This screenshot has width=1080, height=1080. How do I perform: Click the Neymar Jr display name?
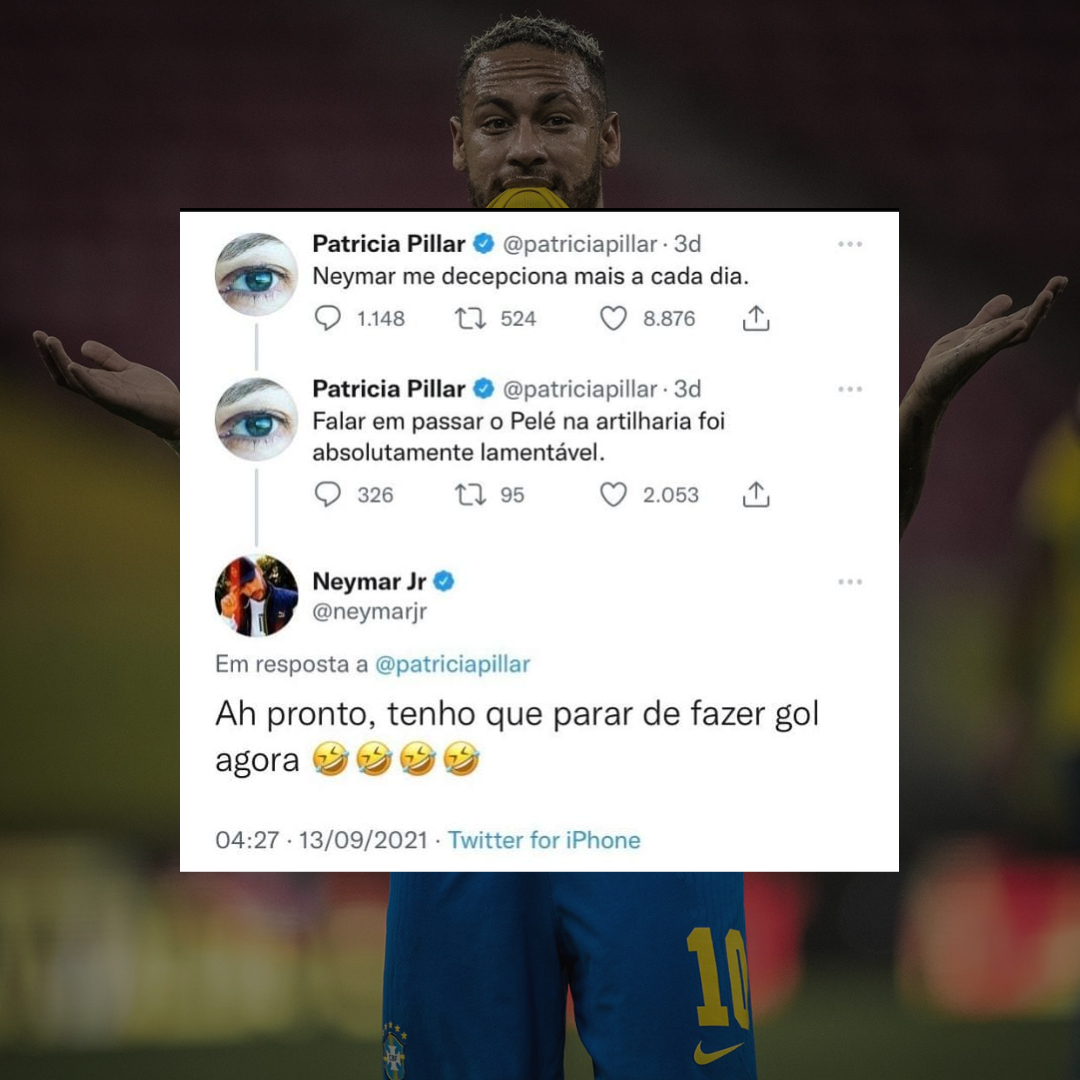[369, 581]
